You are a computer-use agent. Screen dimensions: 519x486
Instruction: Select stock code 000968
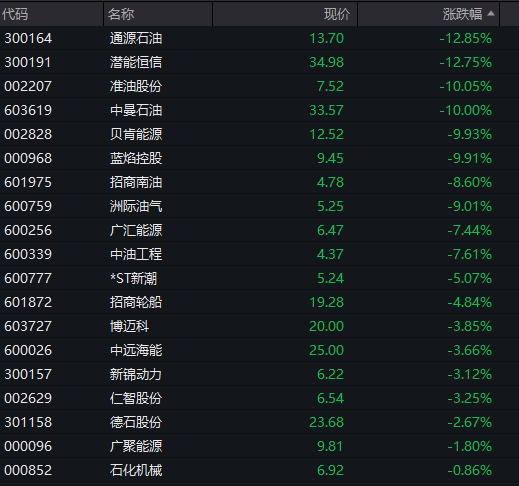(28, 158)
